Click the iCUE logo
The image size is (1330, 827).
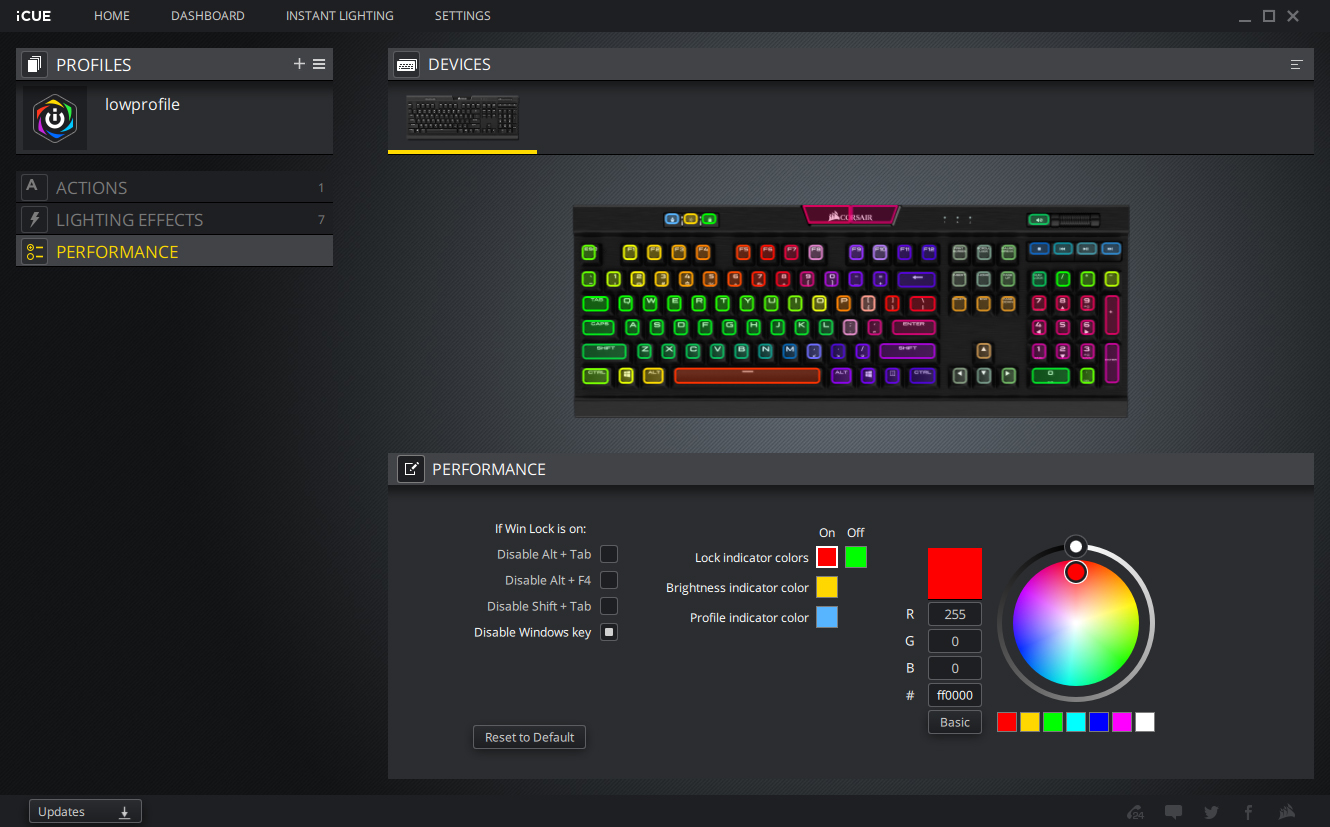tap(33, 16)
